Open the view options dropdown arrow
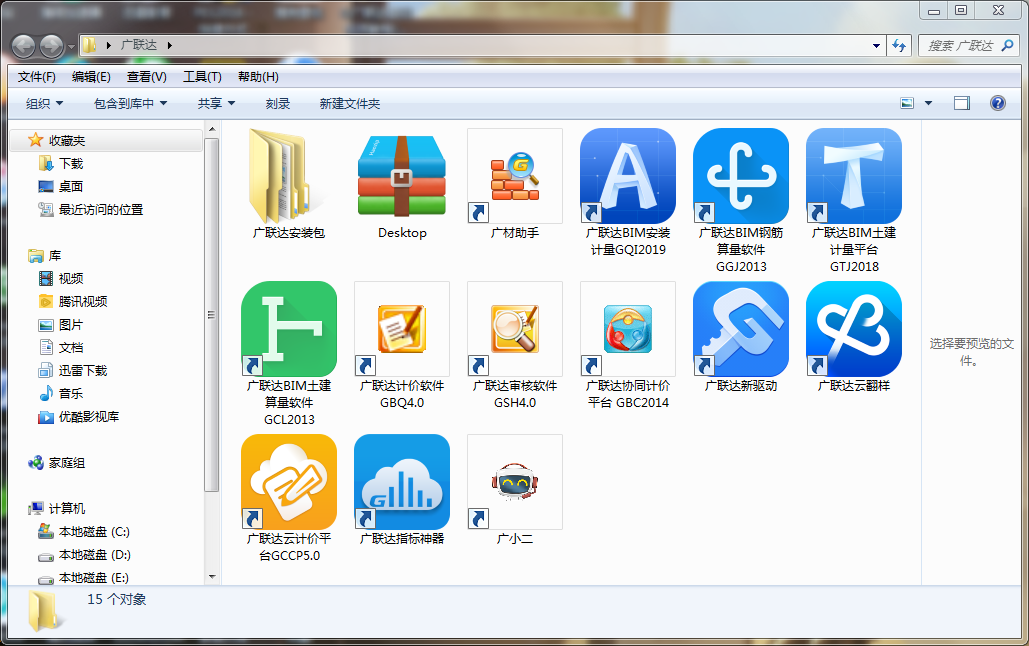The height and width of the screenshot is (646, 1029). [929, 103]
